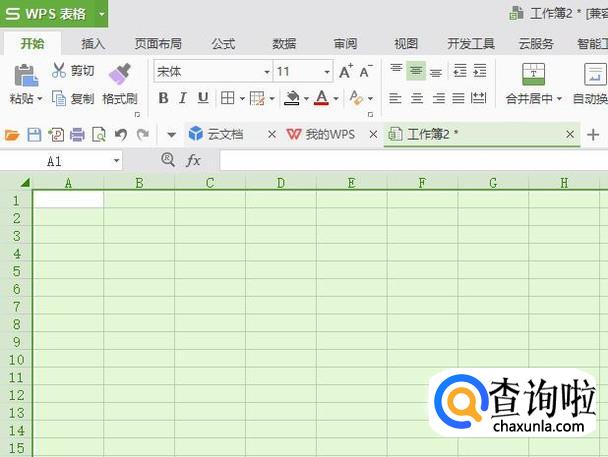This screenshot has width=608, height=457.
Task: Select column D header
Action: [x=281, y=183]
